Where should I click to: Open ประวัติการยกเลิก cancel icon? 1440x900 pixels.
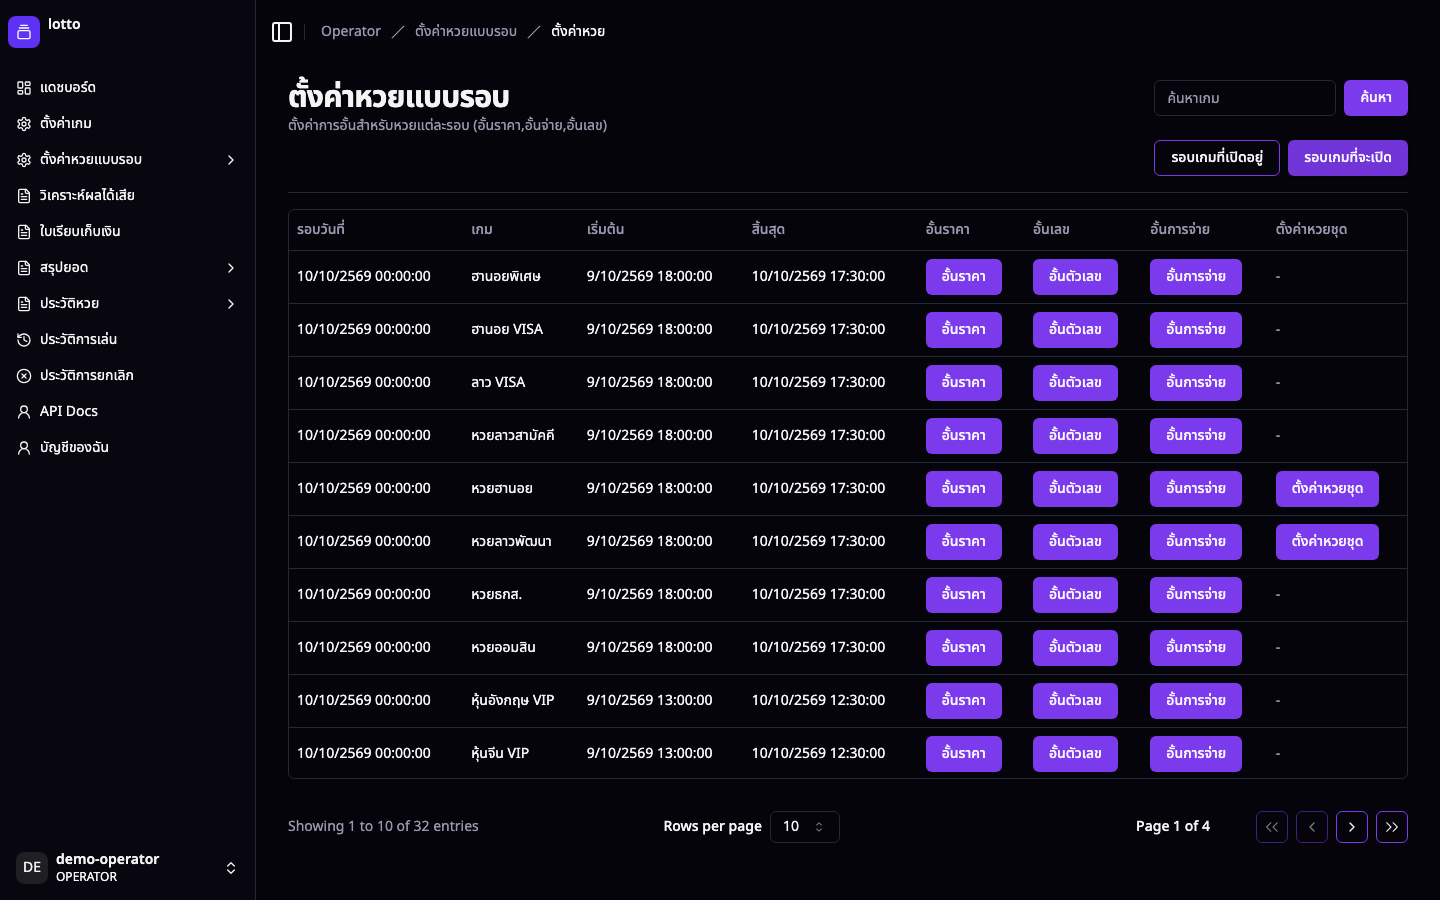pyautogui.click(x=24, y=376)
